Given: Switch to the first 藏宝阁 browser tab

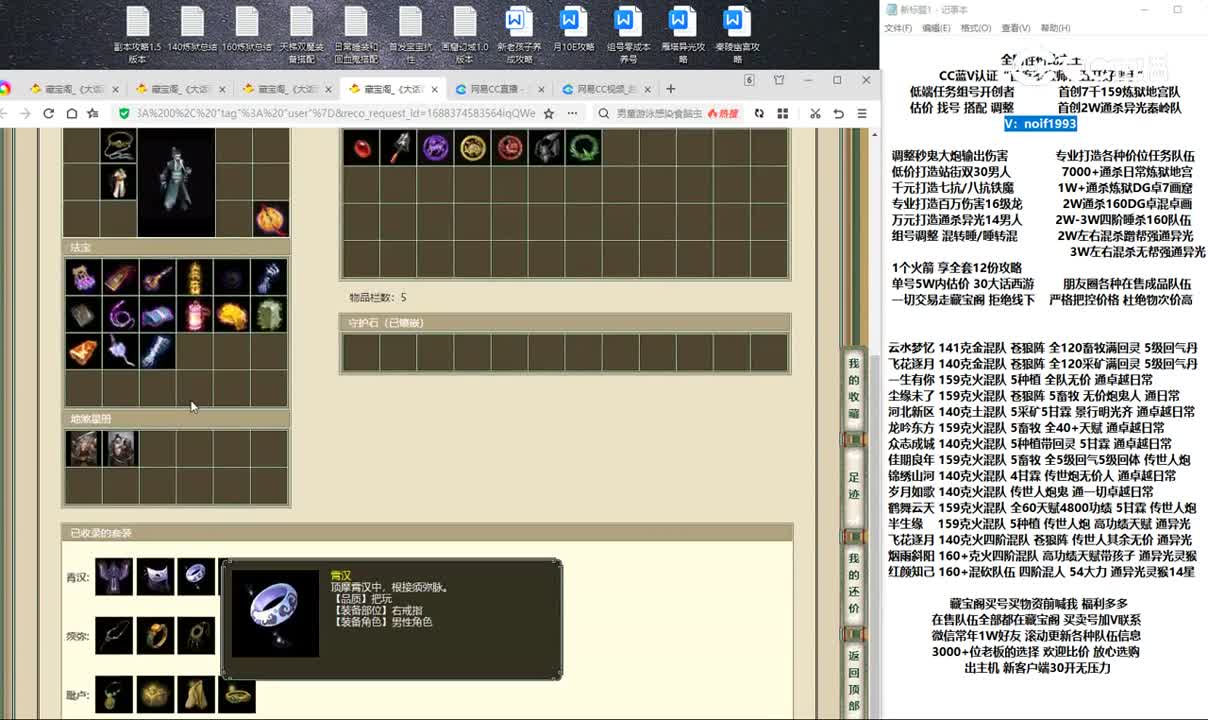Looking at the screenshot, I should tap(73, 89).
